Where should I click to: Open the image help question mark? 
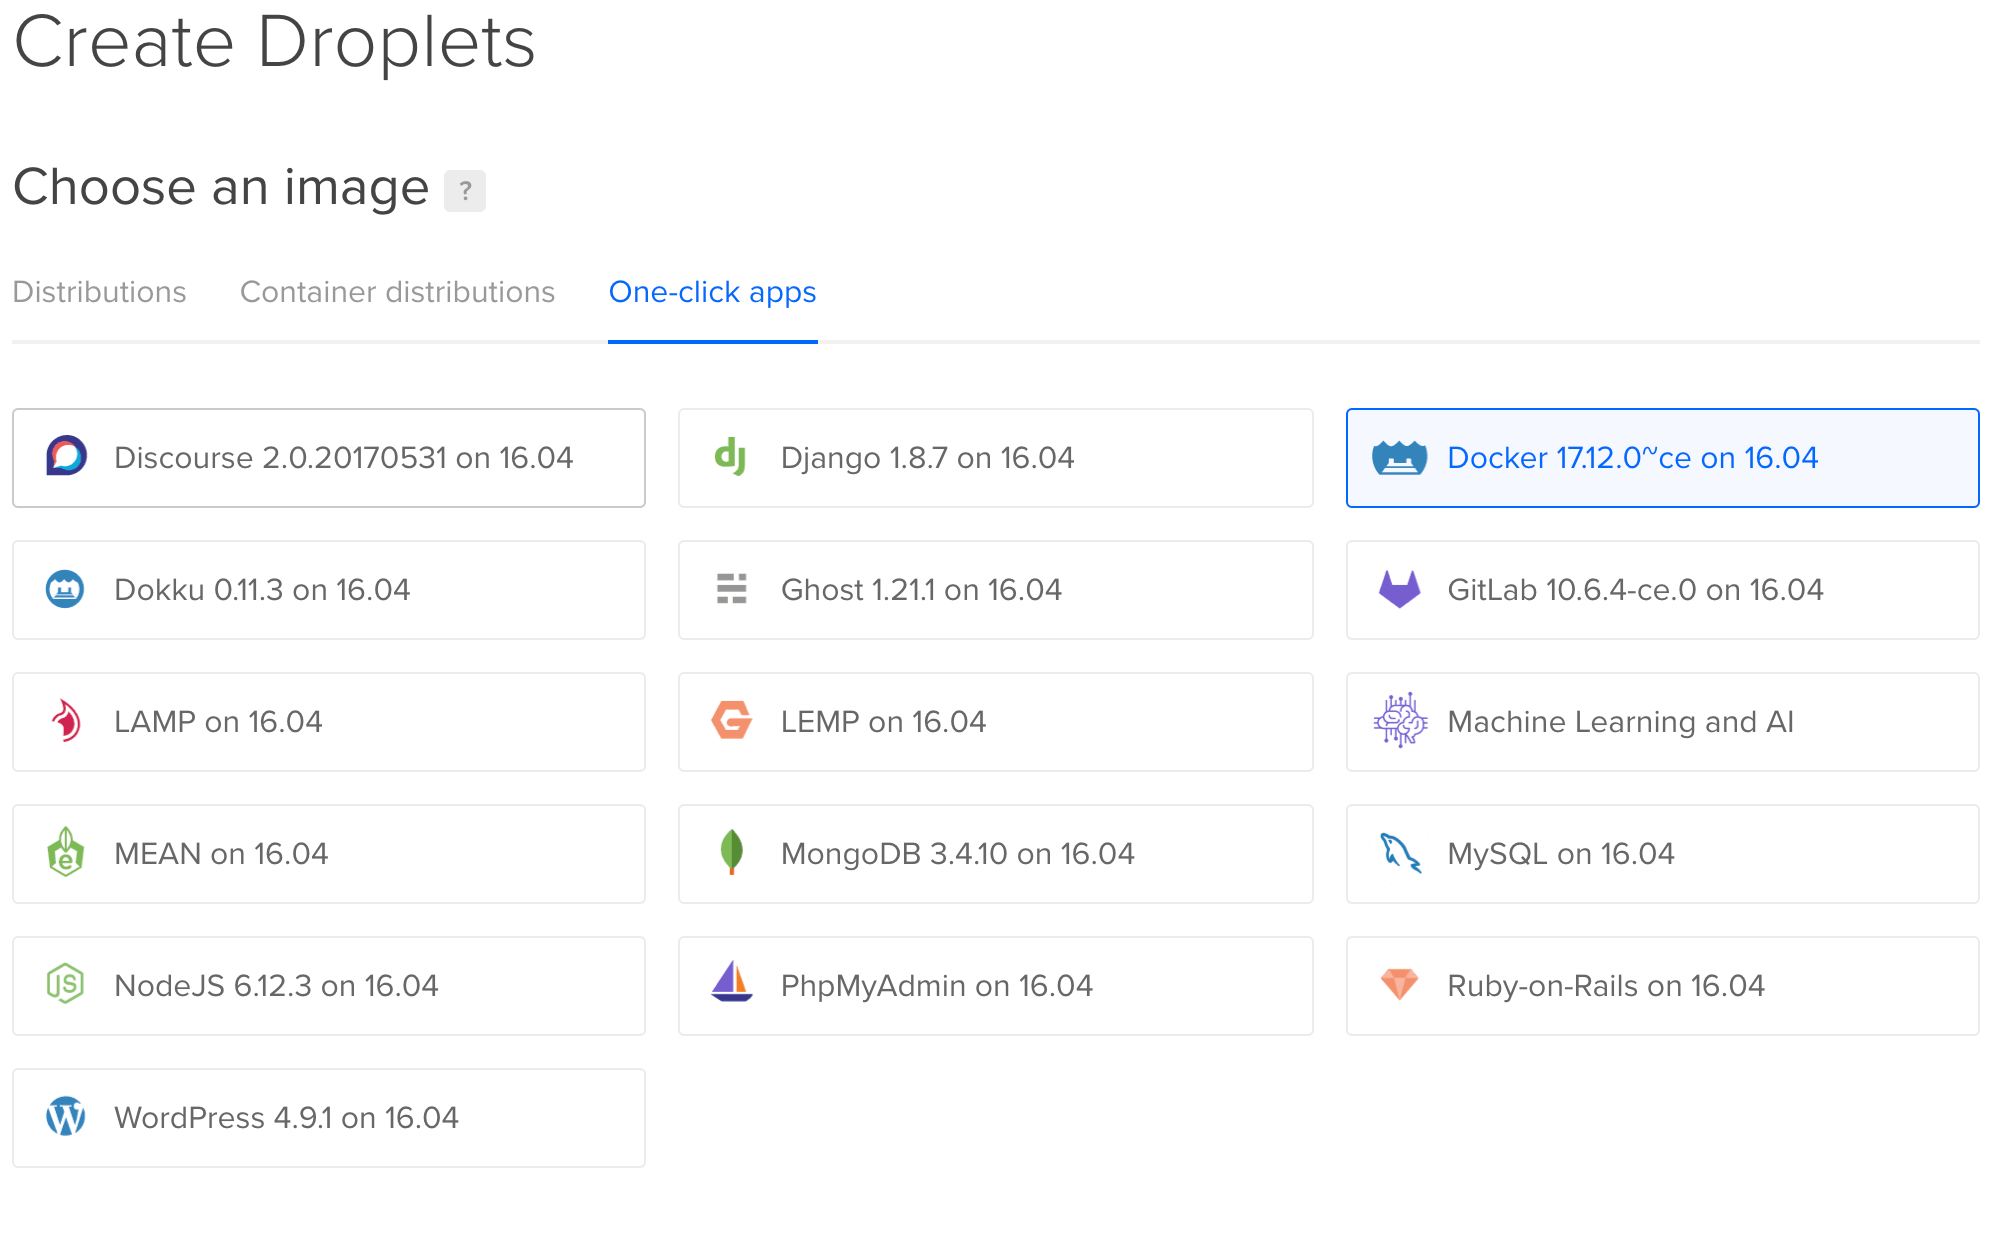[464, 191]
